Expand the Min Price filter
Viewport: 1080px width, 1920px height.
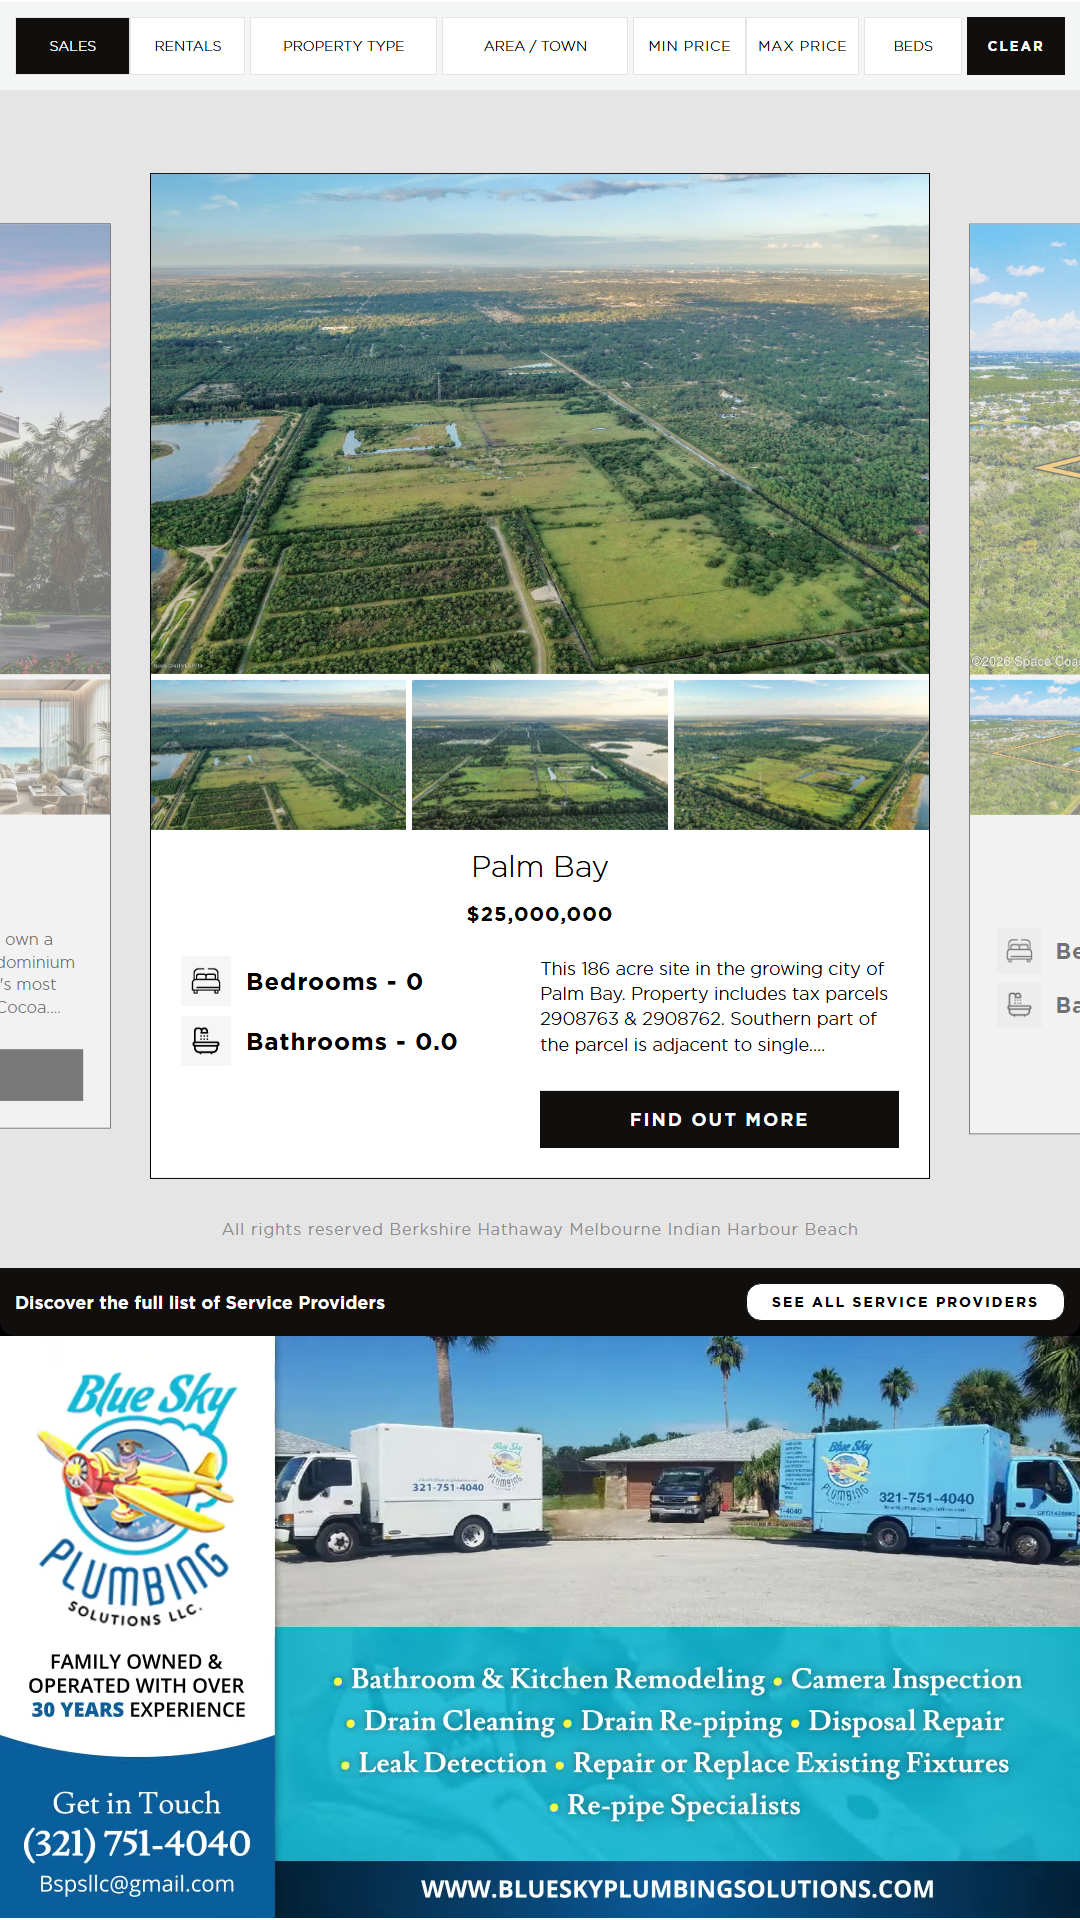tap(689, 46)
